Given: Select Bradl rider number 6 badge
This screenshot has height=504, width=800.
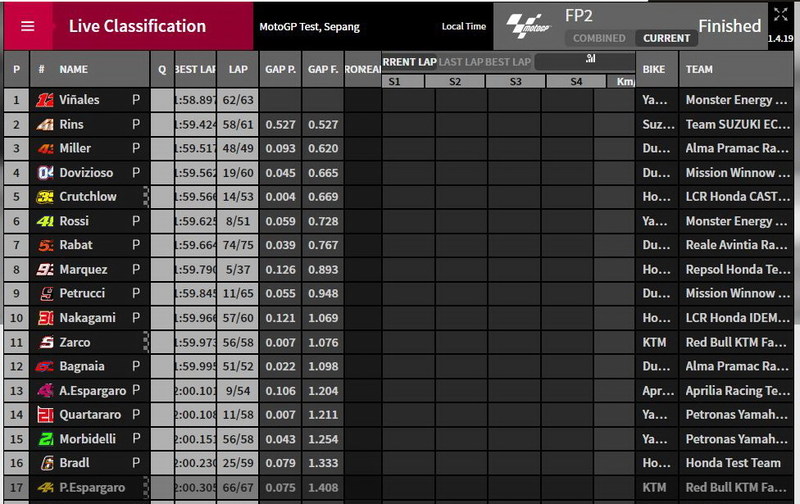Looking at the screenshot, I should (x=47, y=463).
